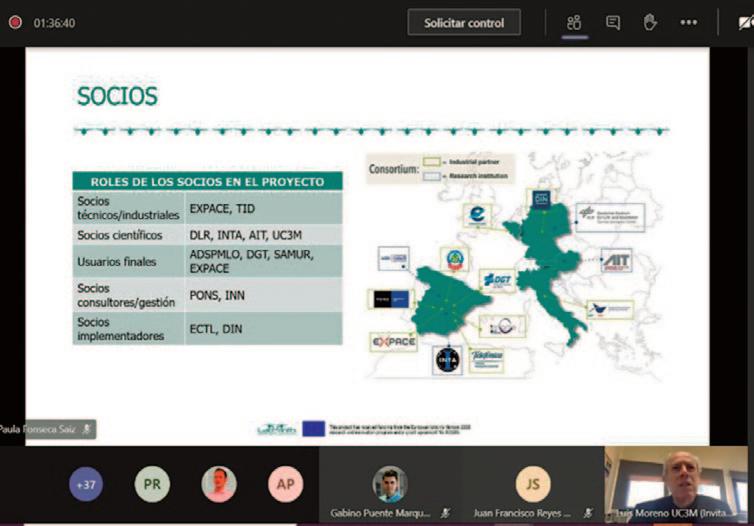Viewport: 754px width, 526px height.
Task: Click the ADSPMLO, DGT, SAMUR, EXPACE cell
Action: click(x=264, y=261)
